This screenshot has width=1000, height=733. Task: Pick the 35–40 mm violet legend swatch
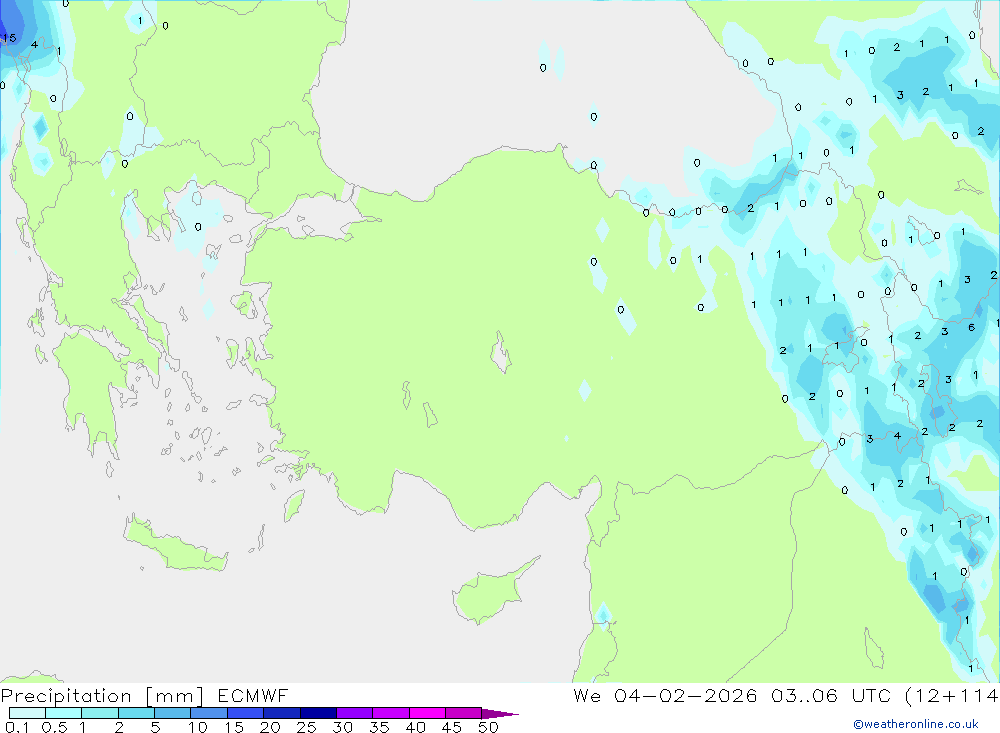(391, 713)
